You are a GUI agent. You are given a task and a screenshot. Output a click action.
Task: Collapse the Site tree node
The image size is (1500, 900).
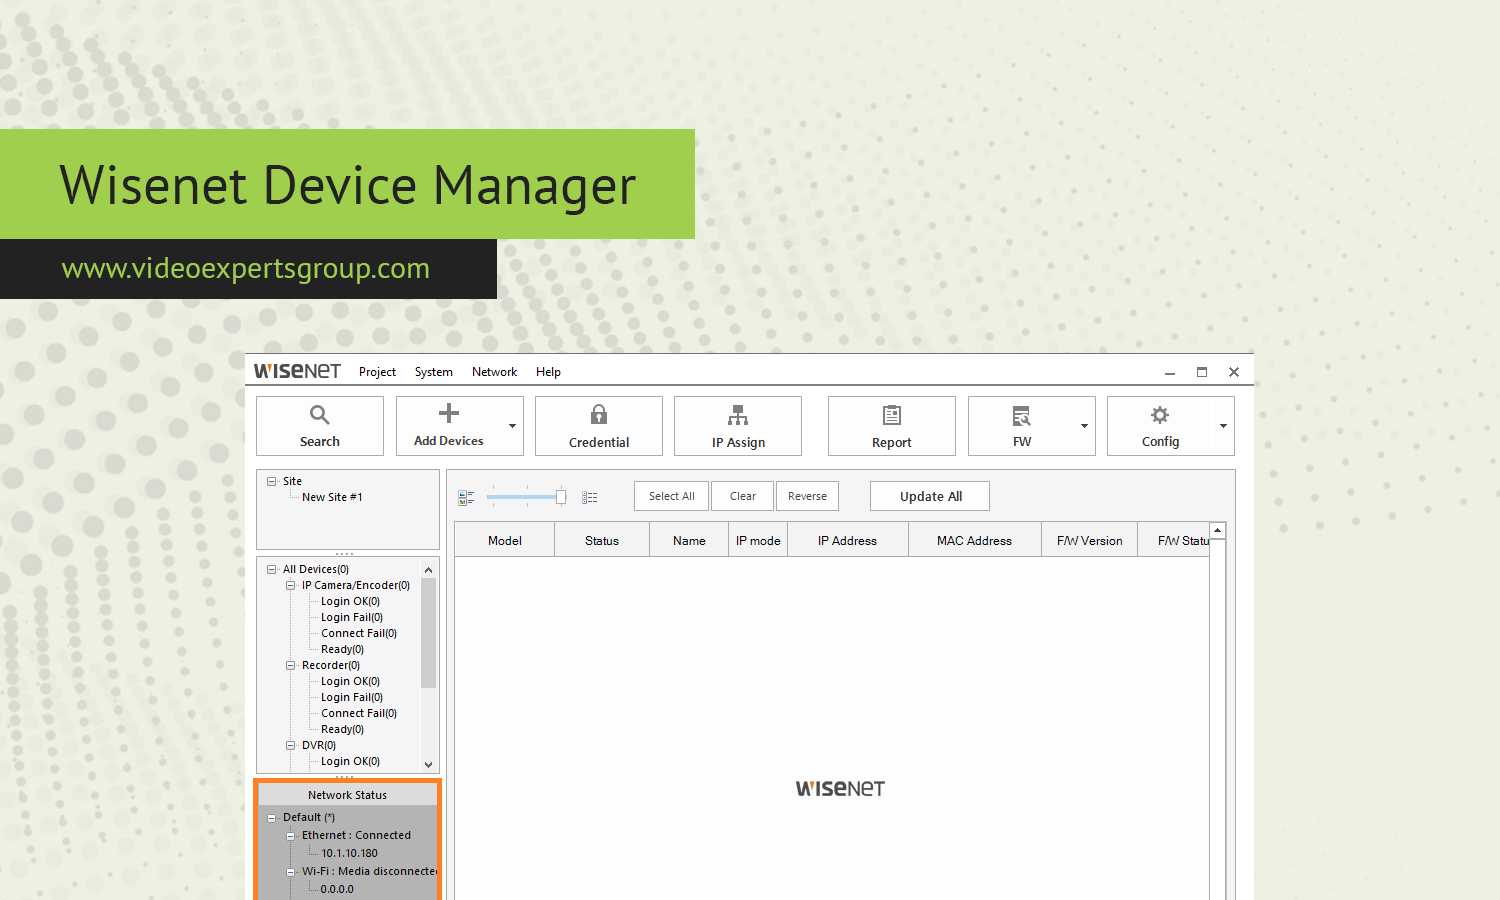(271, 481)
